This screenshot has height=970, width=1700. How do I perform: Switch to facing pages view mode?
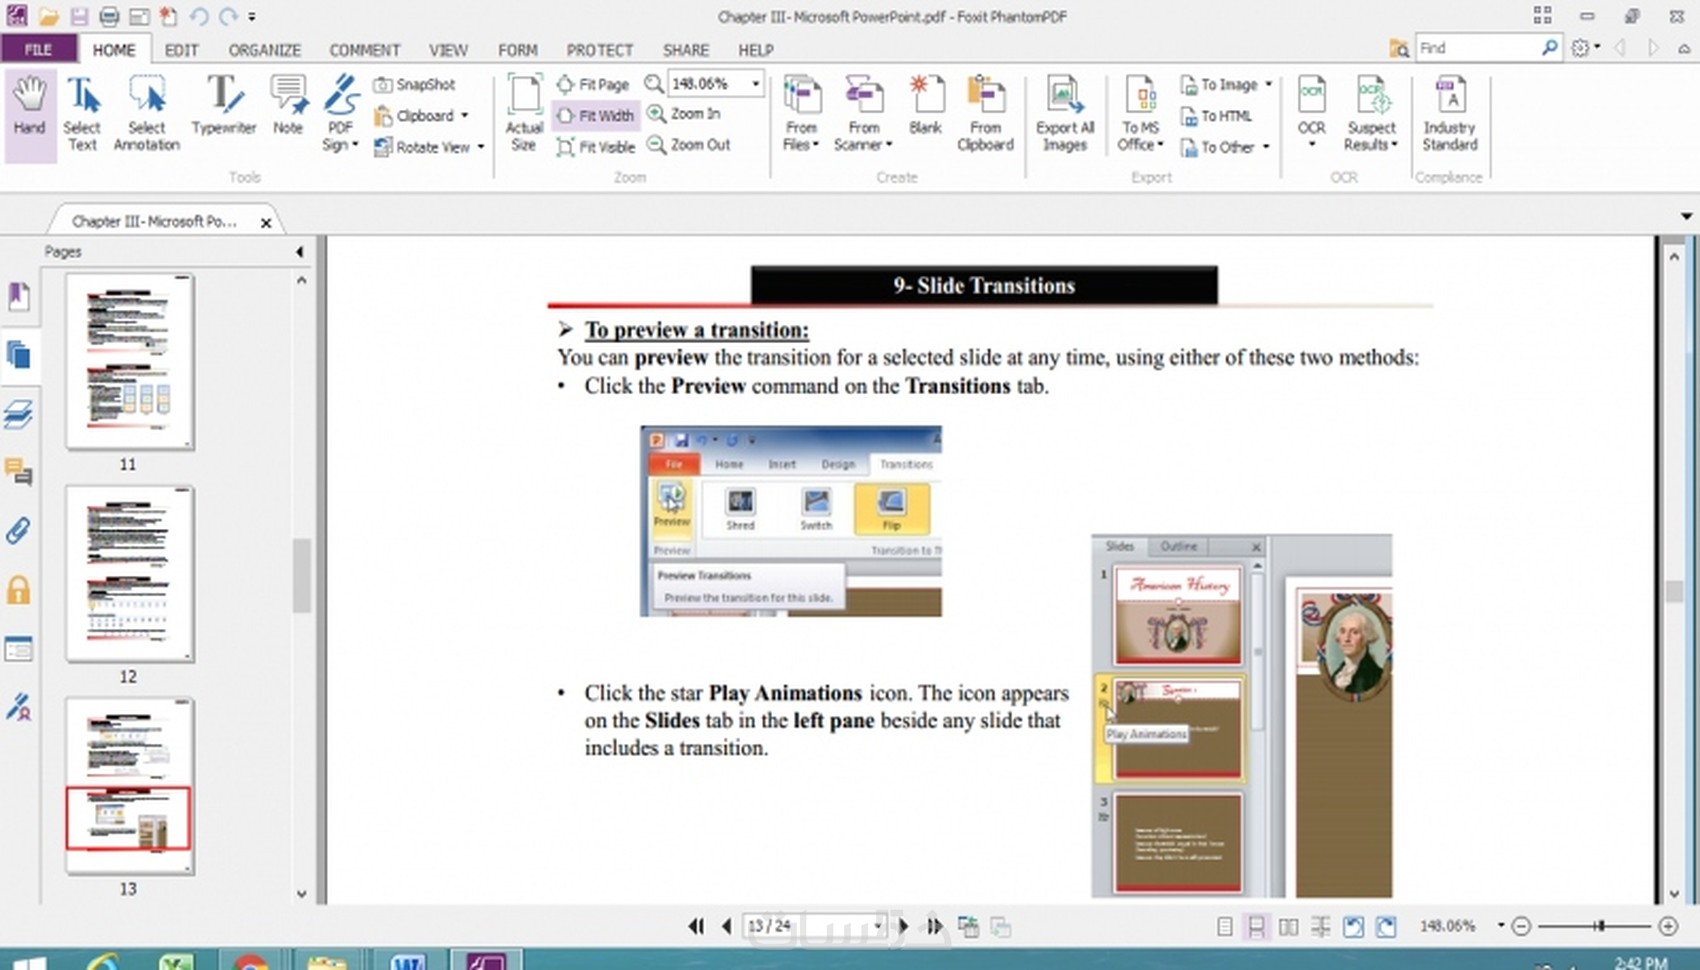point(1288,927)
